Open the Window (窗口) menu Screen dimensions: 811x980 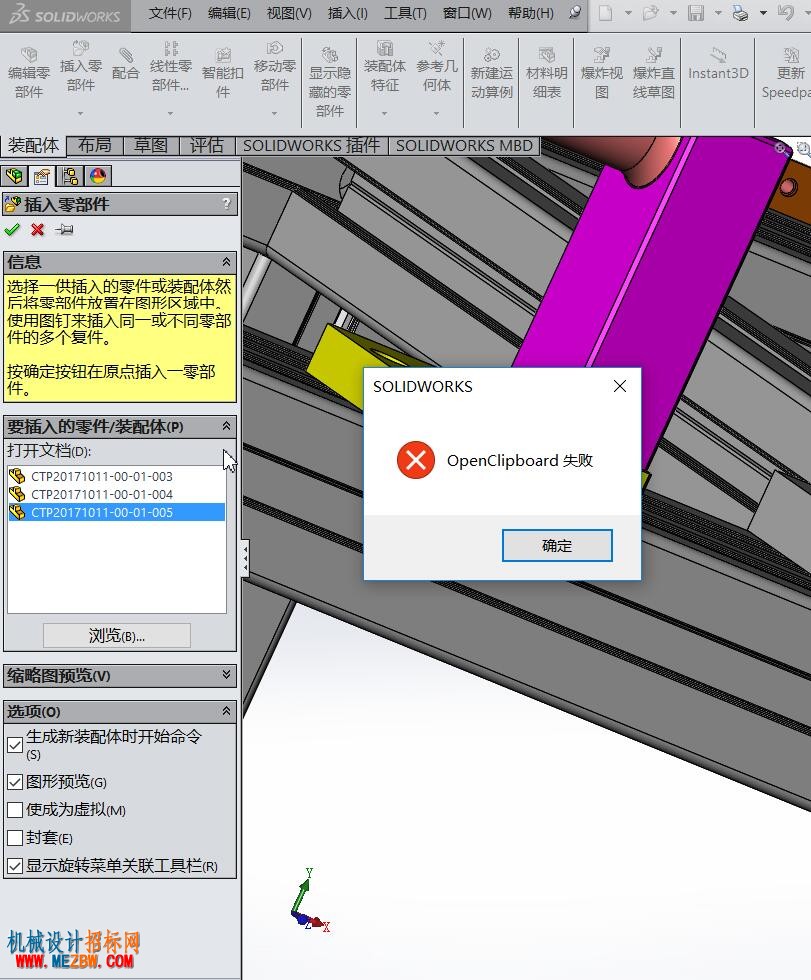[467, 13]
